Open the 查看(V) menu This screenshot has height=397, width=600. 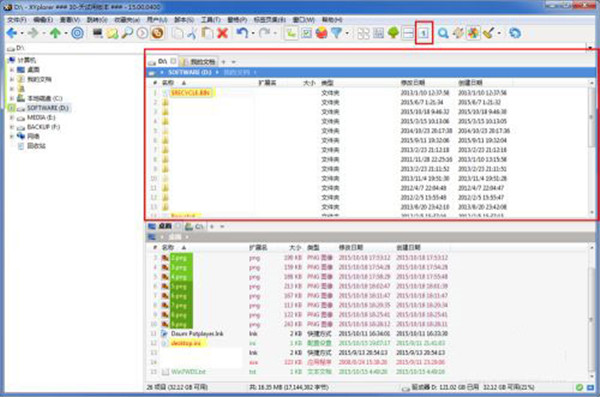pyautogui.click(x=70, y=20)
